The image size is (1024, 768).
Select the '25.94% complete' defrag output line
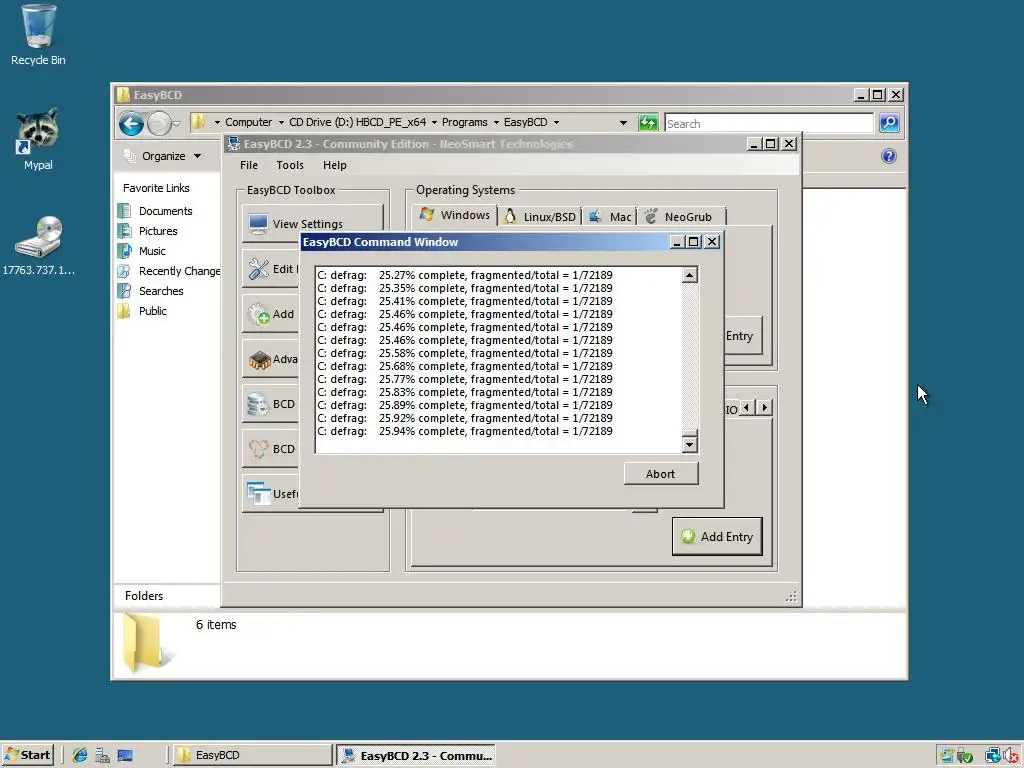465,431
